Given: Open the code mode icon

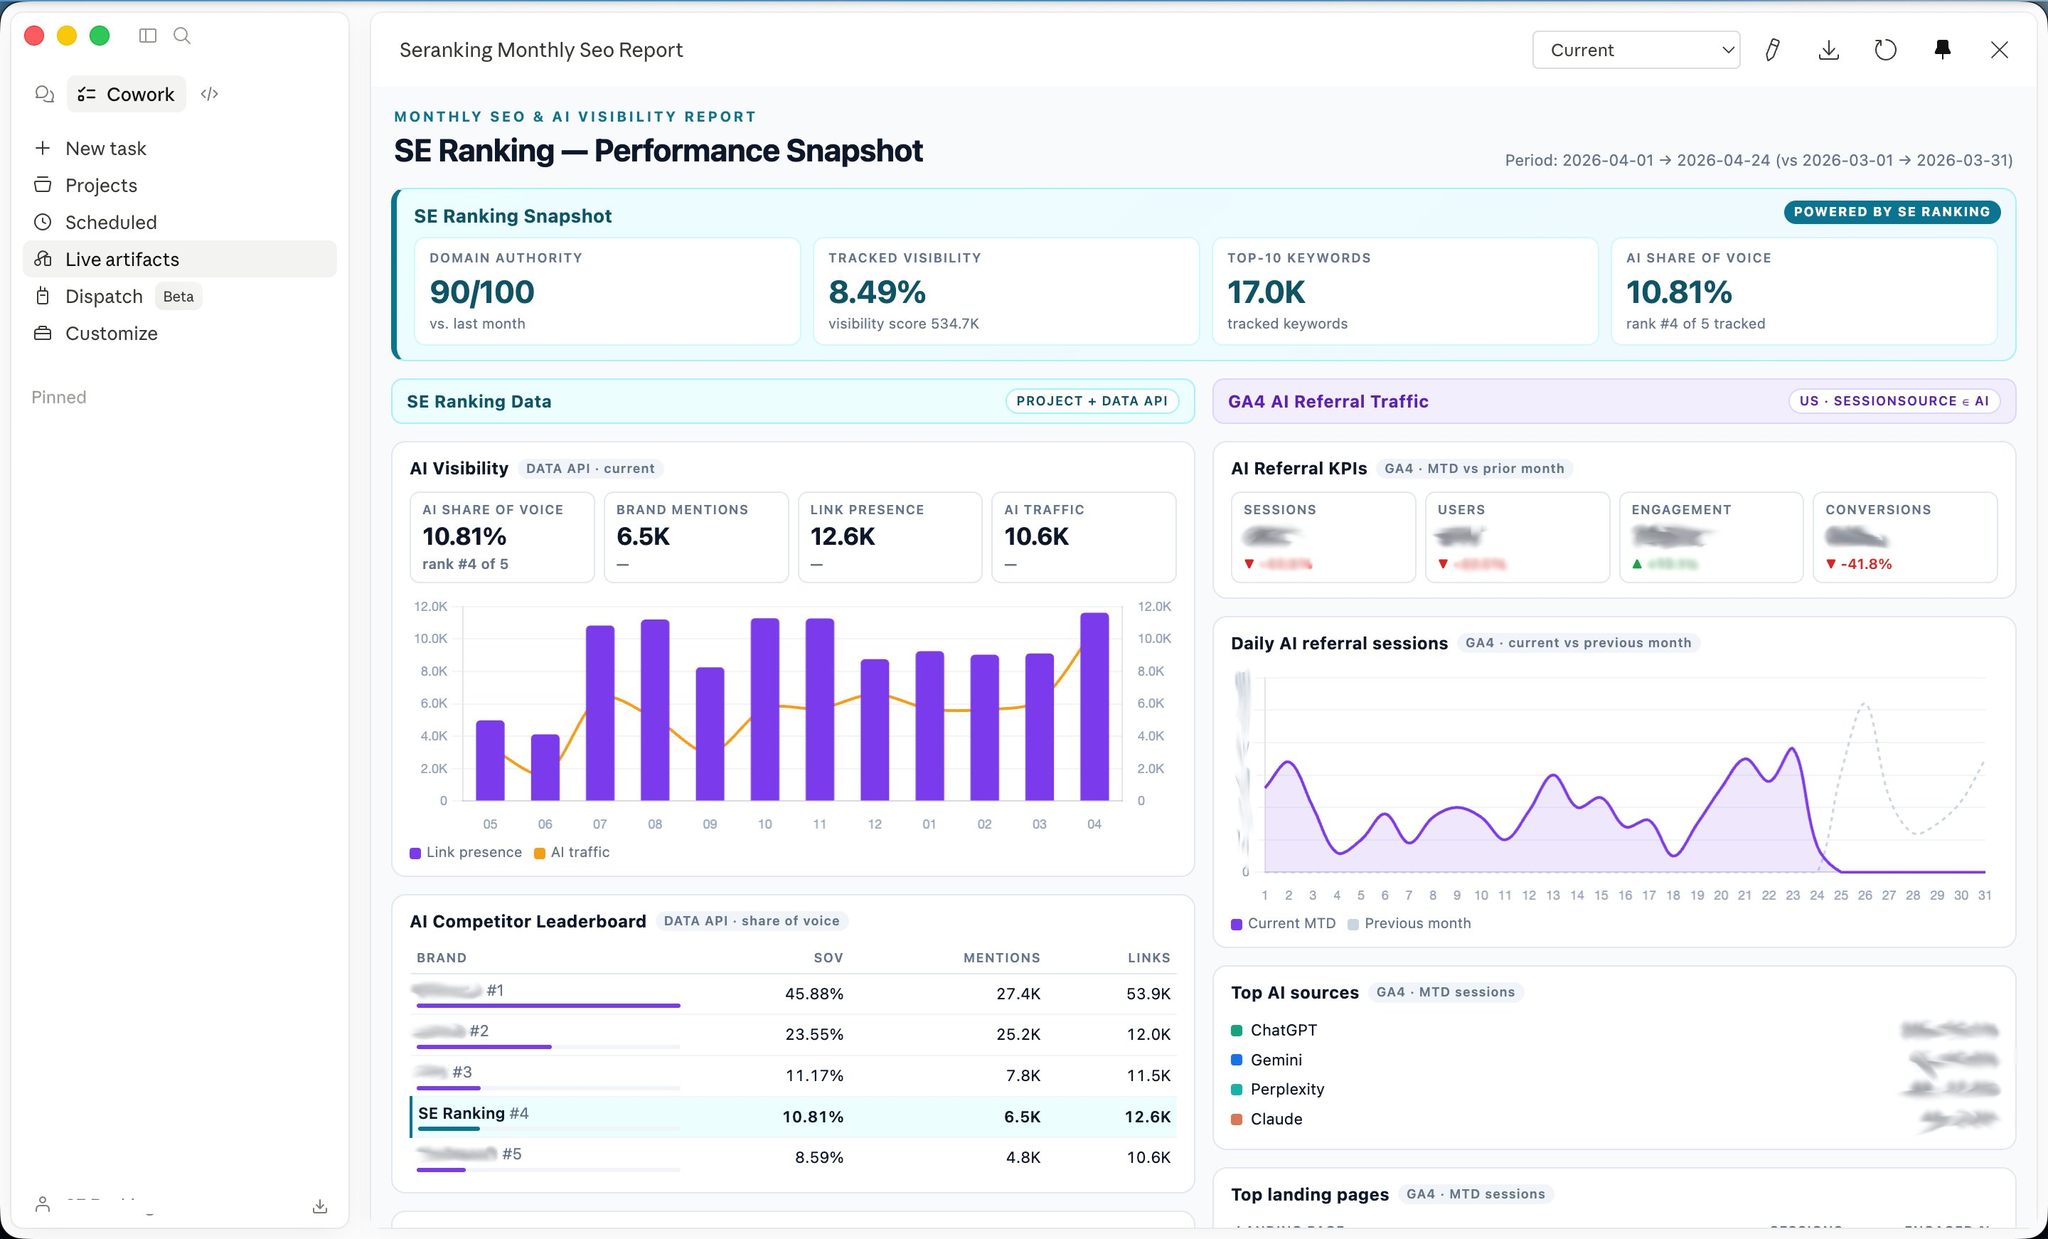Looking at the screenshot, I should tap(209, 94).
